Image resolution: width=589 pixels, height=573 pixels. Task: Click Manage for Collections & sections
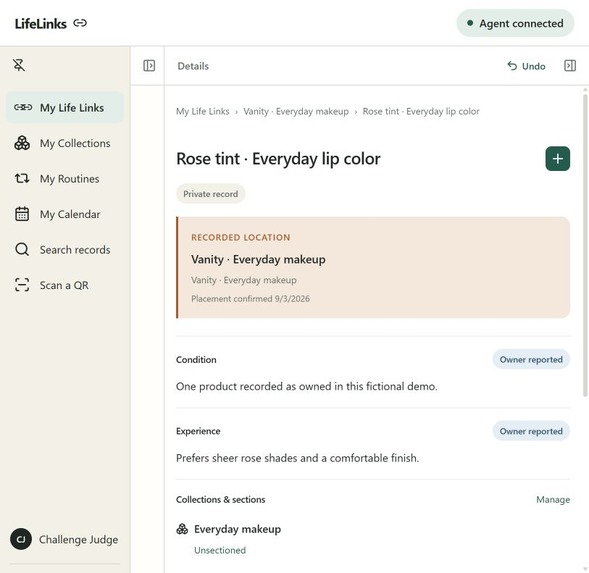pos(553,500)
